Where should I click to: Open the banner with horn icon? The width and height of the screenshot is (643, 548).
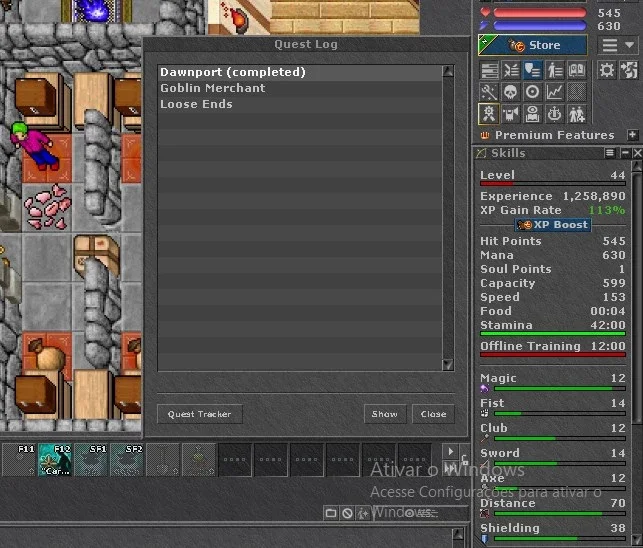coord(511,114)
